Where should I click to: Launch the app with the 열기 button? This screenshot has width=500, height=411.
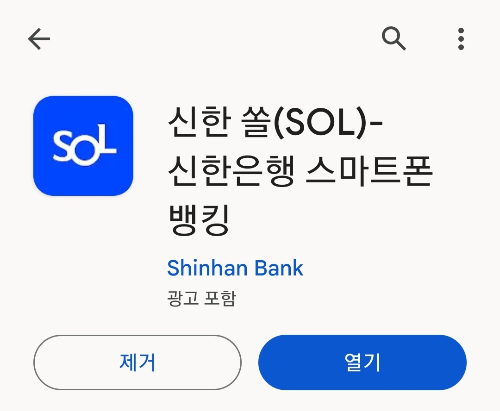pyautogui.click(x=362, y=362)
